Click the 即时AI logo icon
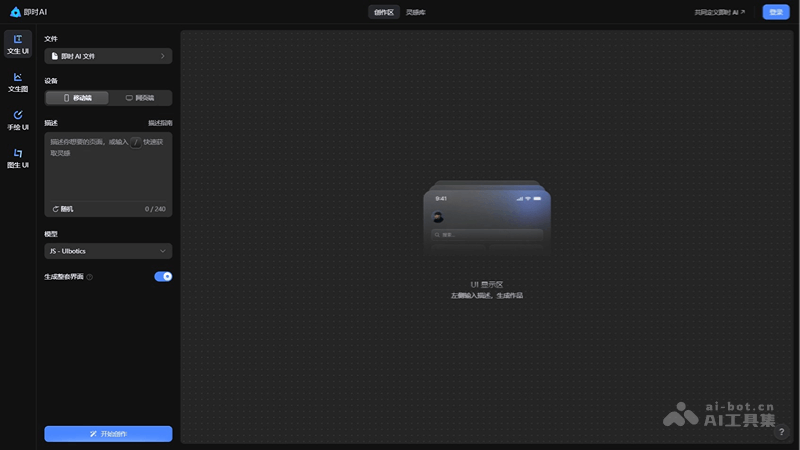The width and height of the screenshot is (800, 450). click(15, 12)
